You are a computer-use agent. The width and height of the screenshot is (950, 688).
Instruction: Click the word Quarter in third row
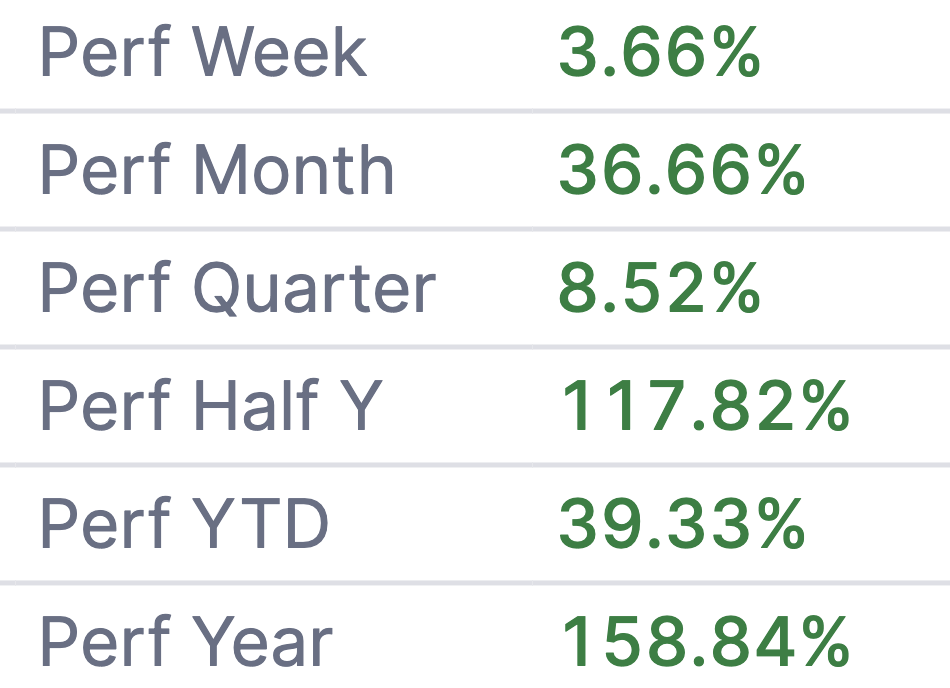pyautogui.click(x=314, y=288)
